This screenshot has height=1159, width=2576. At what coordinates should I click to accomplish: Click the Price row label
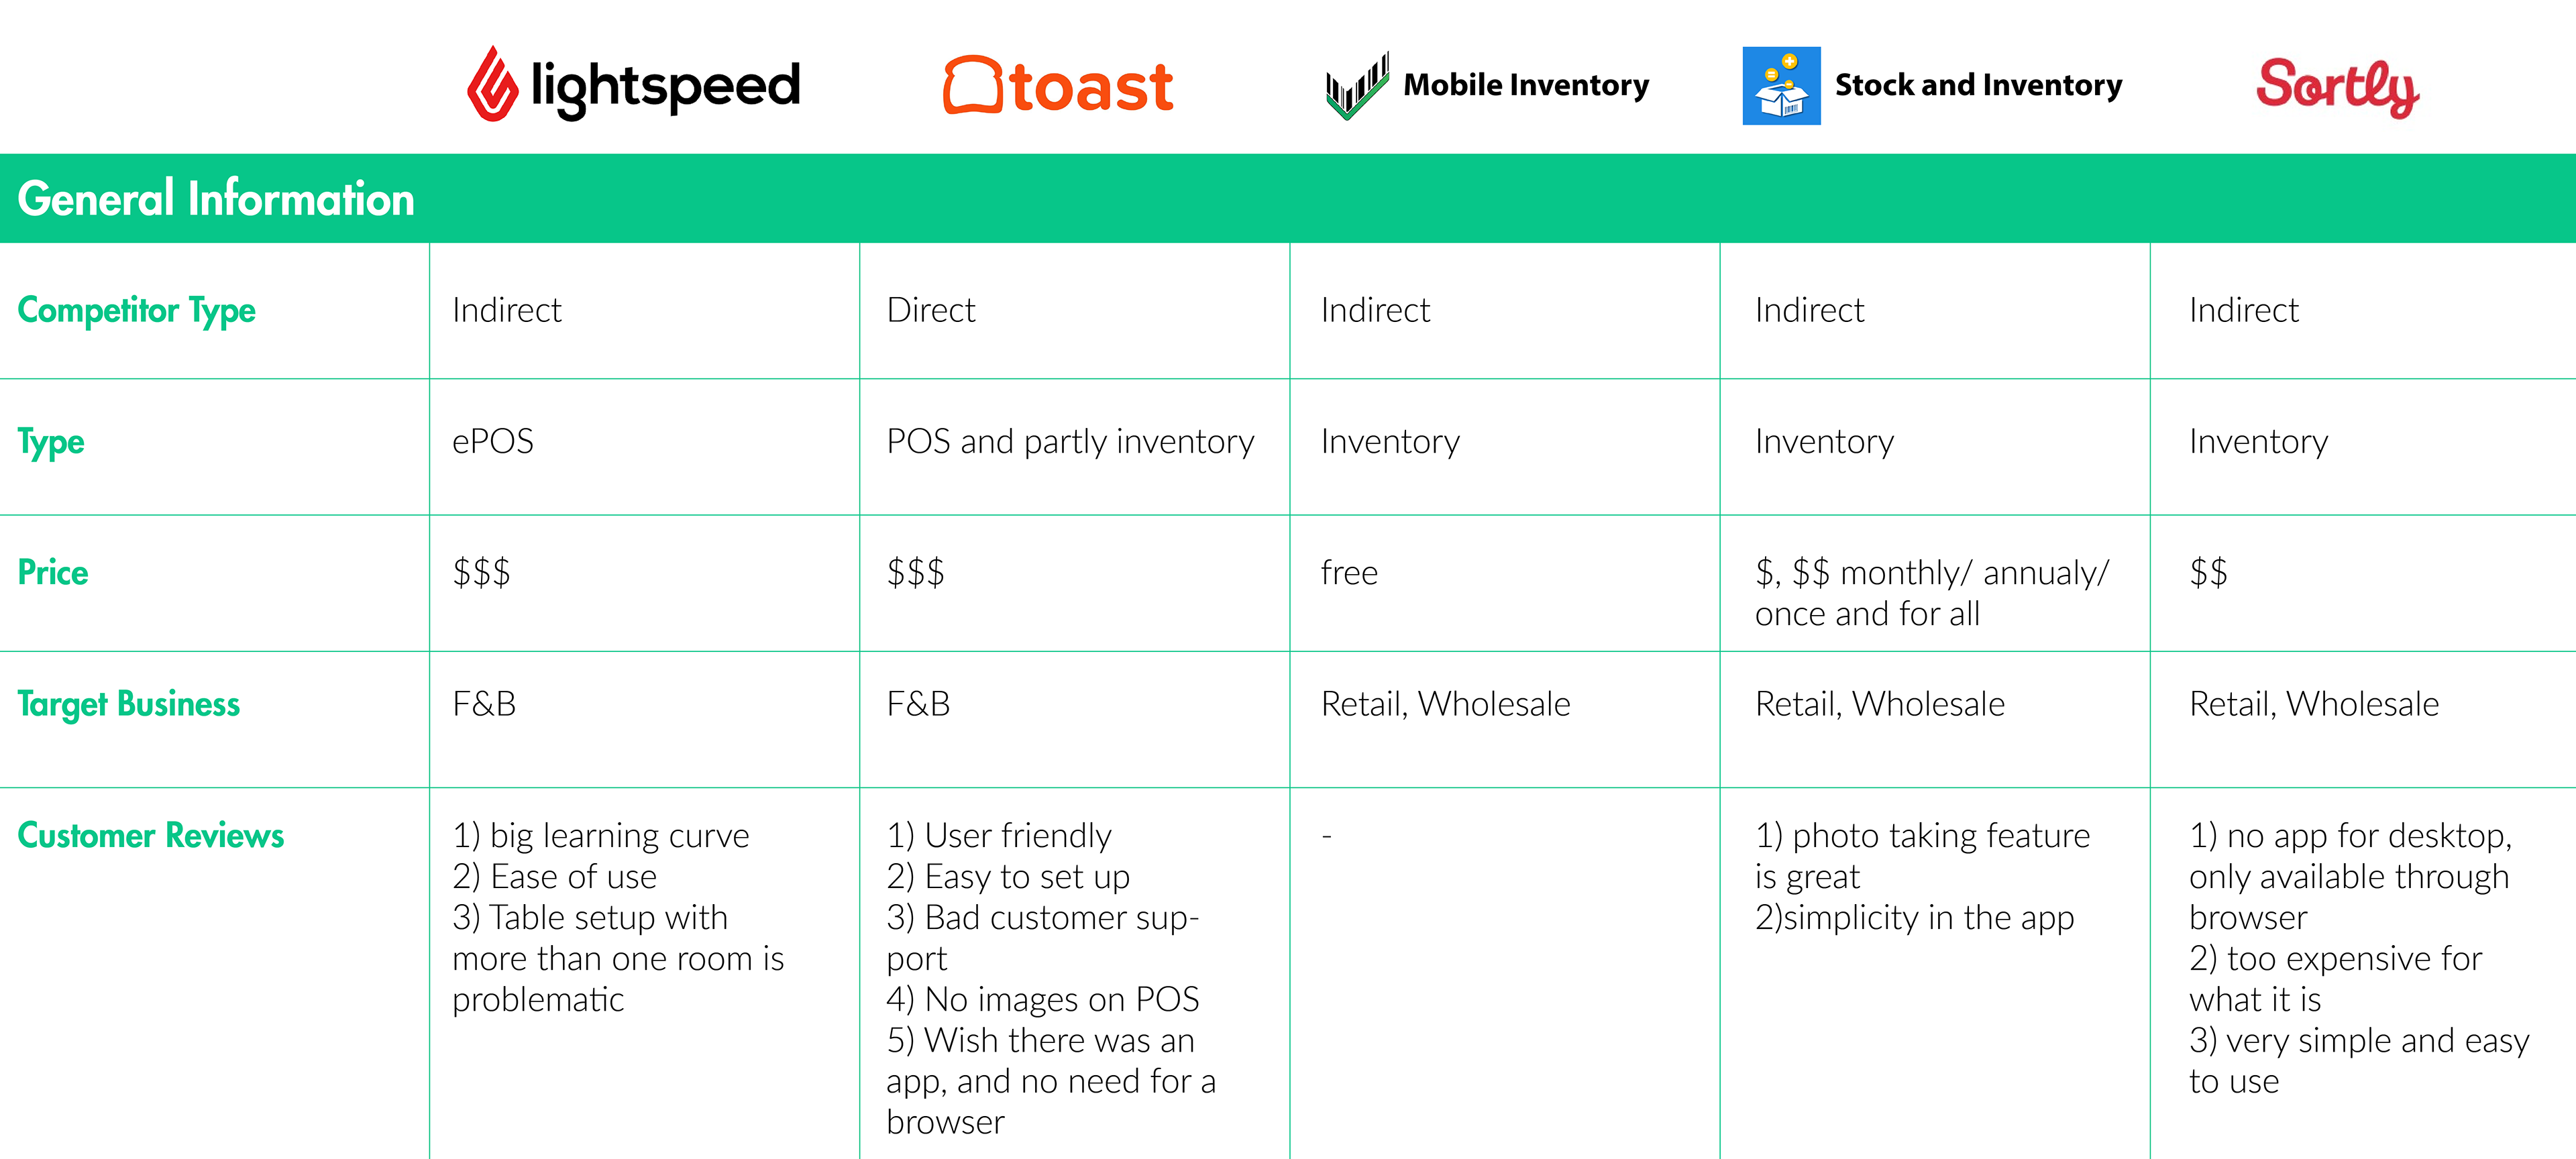[x=53, y=572]
